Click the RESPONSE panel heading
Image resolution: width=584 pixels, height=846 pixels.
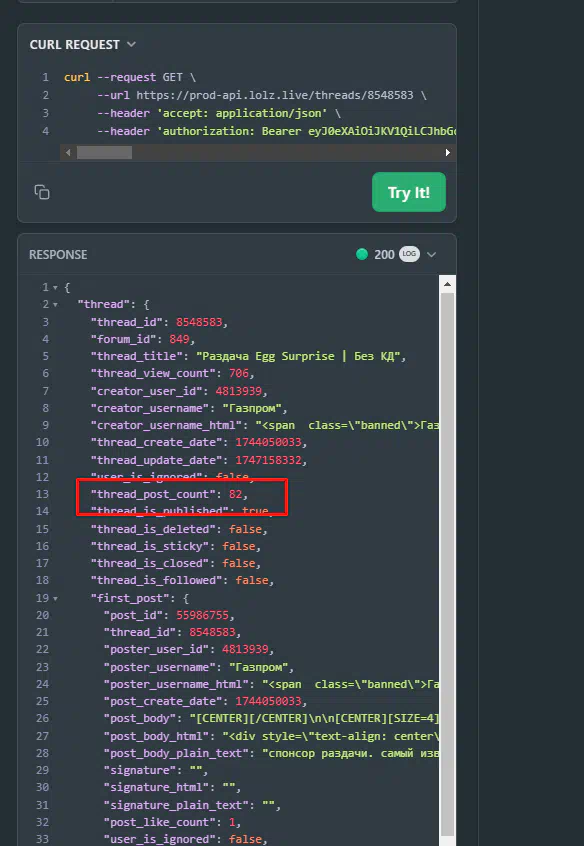(58, 255)
